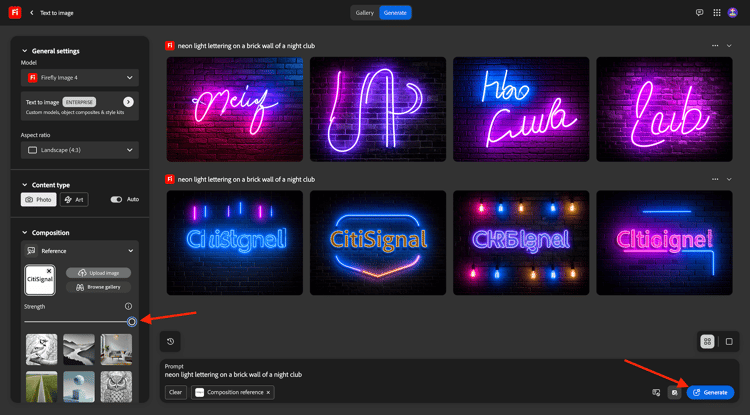This screenshot has width=750, height=415.
Task: Open the pink 'Cltioignel' neon result image
Action: coord(664,243)
